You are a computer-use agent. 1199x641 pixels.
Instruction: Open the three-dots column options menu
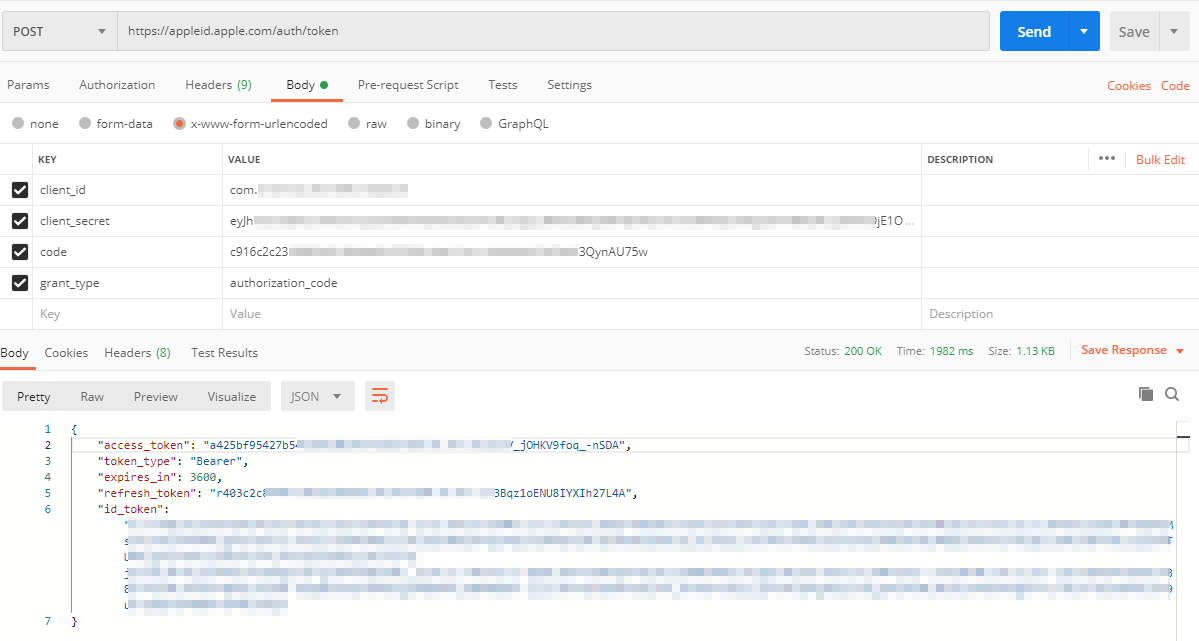(1106, 158)
